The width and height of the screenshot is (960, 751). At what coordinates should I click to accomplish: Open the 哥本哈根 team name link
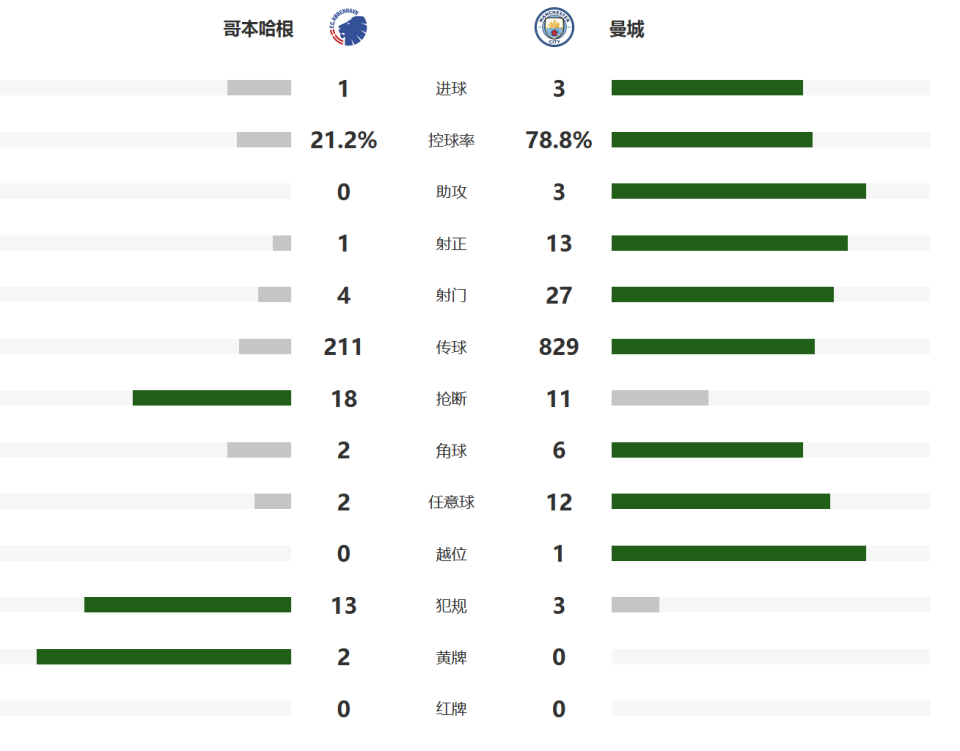click(258, 29)
